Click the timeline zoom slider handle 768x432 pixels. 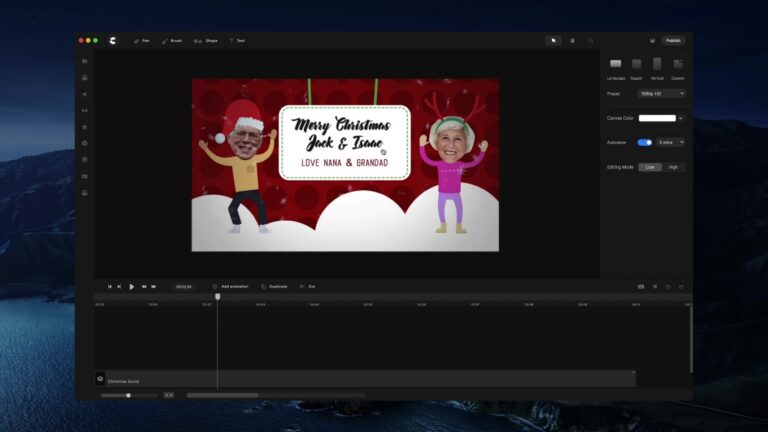pos(128,395)
